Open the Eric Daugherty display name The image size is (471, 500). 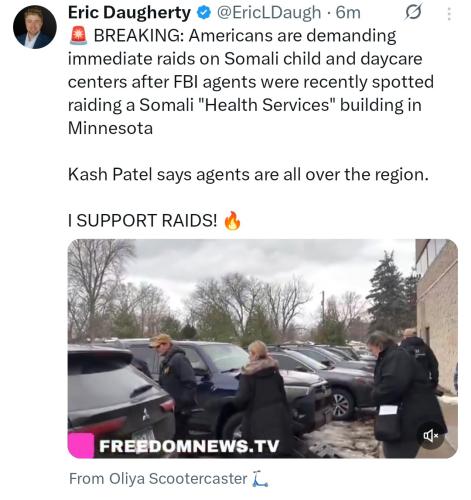tap(129, 13)
